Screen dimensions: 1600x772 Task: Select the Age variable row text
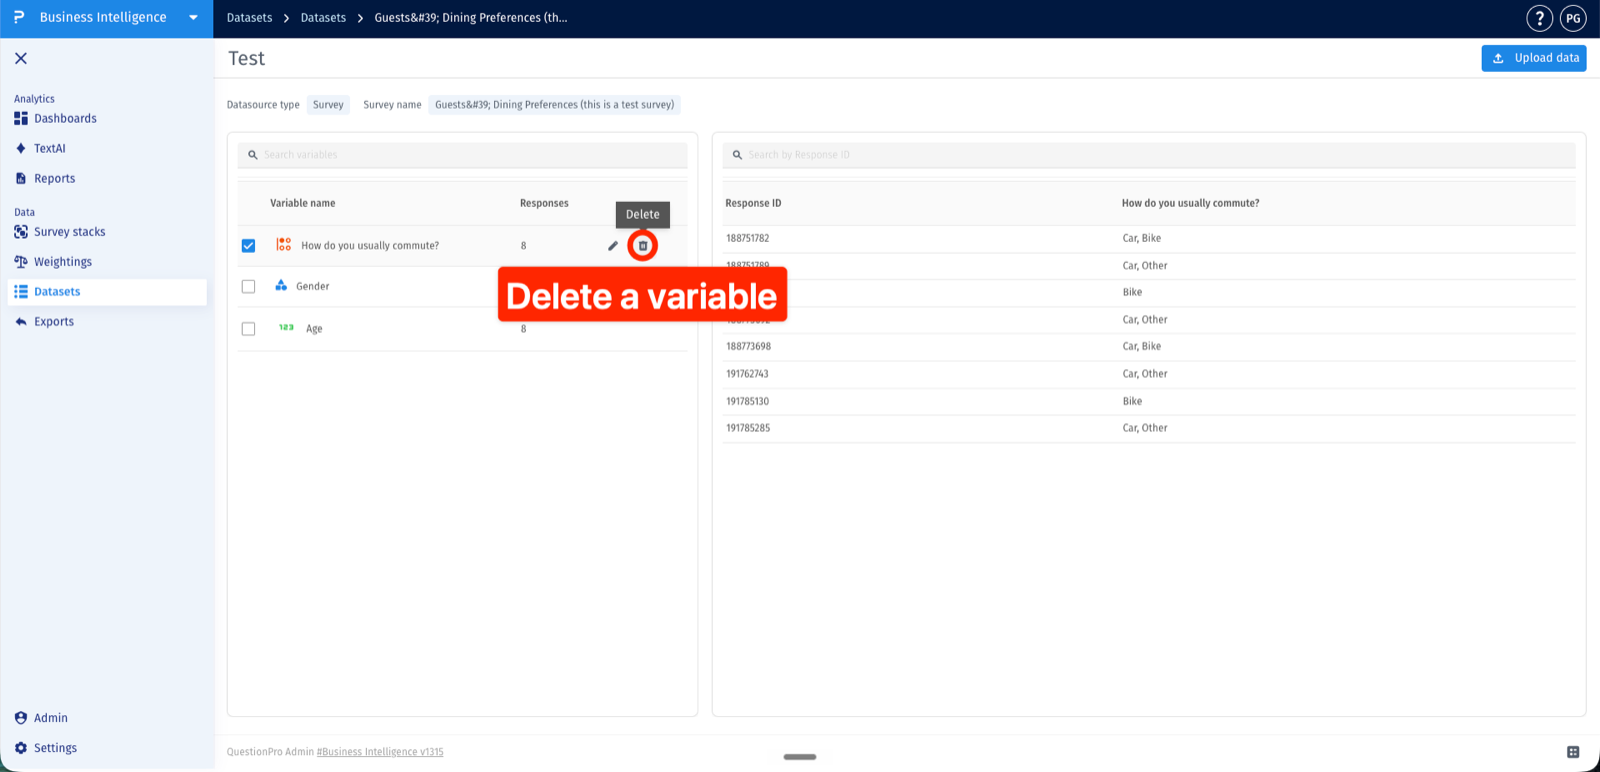point(314,329)
